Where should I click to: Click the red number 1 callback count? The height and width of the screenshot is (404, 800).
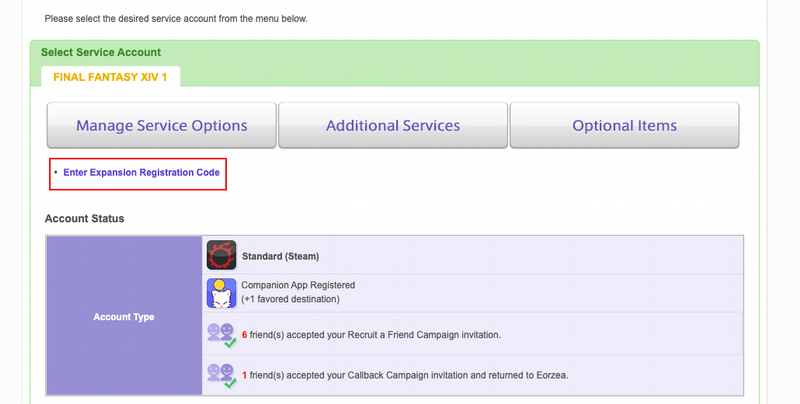point(244,375)
